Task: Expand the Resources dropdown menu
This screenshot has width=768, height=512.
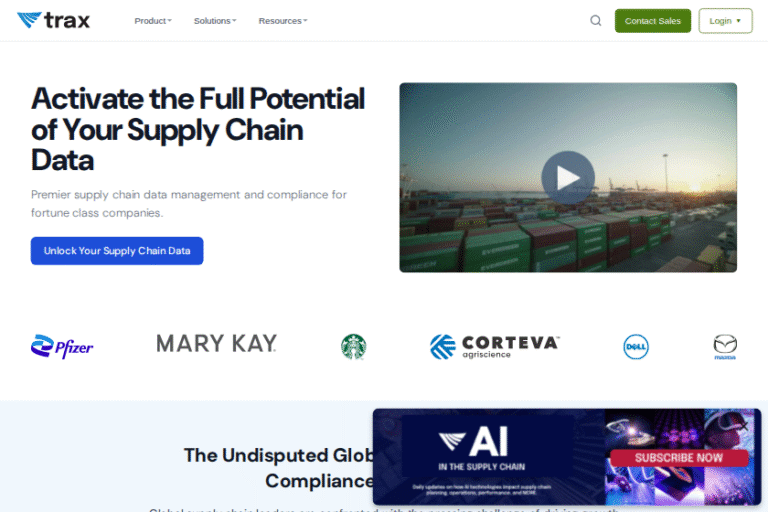Action: [x=283, y=21]
